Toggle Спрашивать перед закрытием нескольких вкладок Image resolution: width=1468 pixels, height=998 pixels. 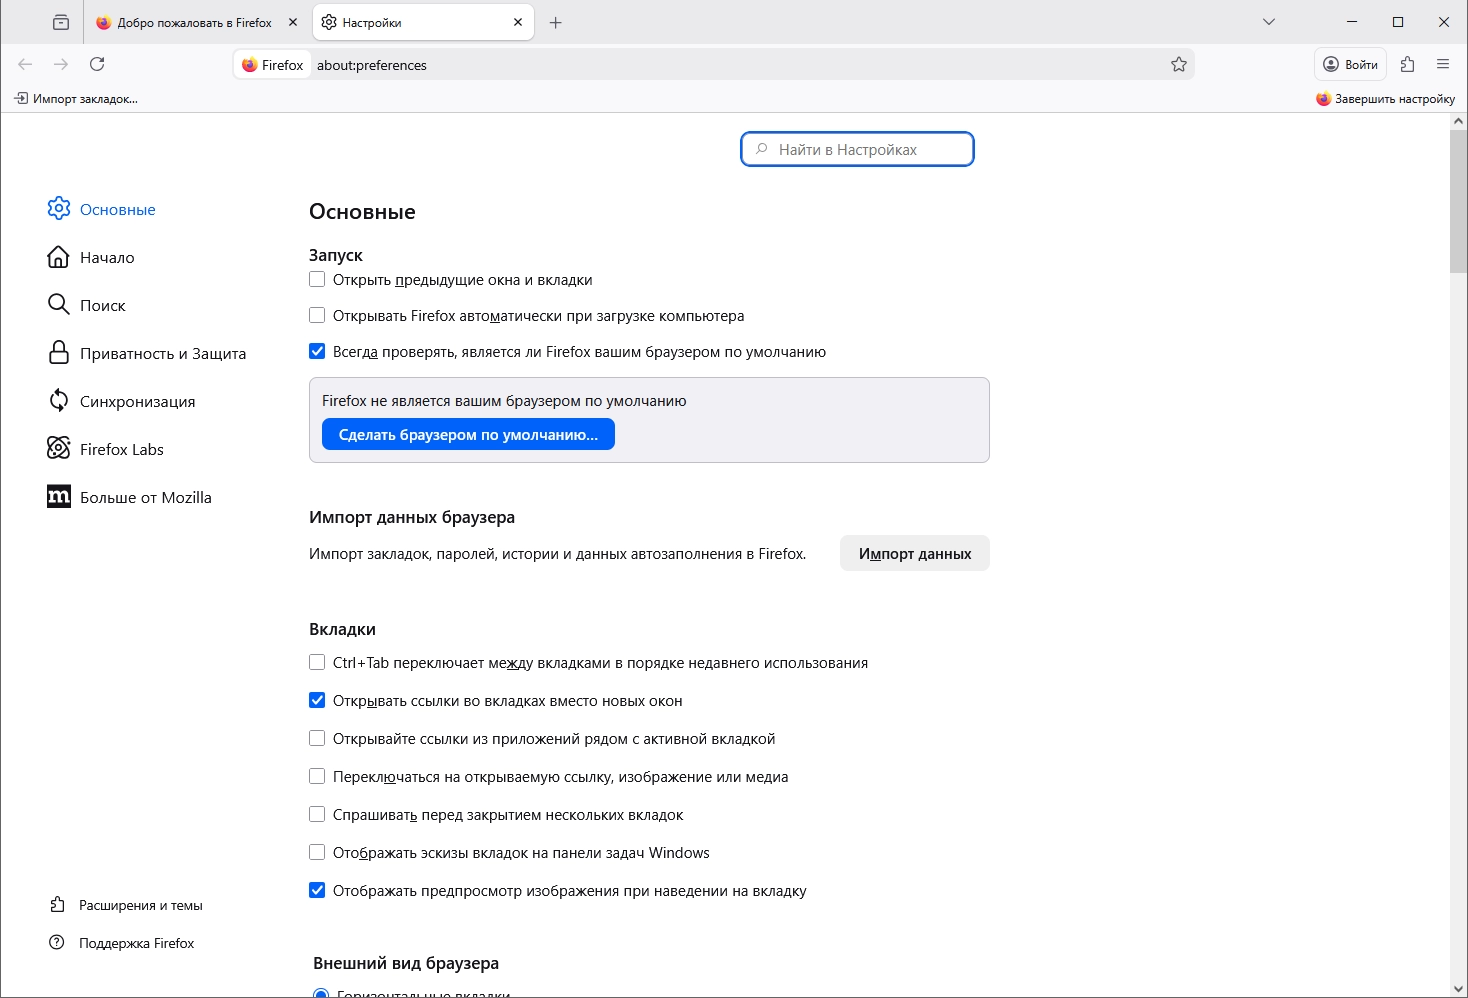point(317,815)
